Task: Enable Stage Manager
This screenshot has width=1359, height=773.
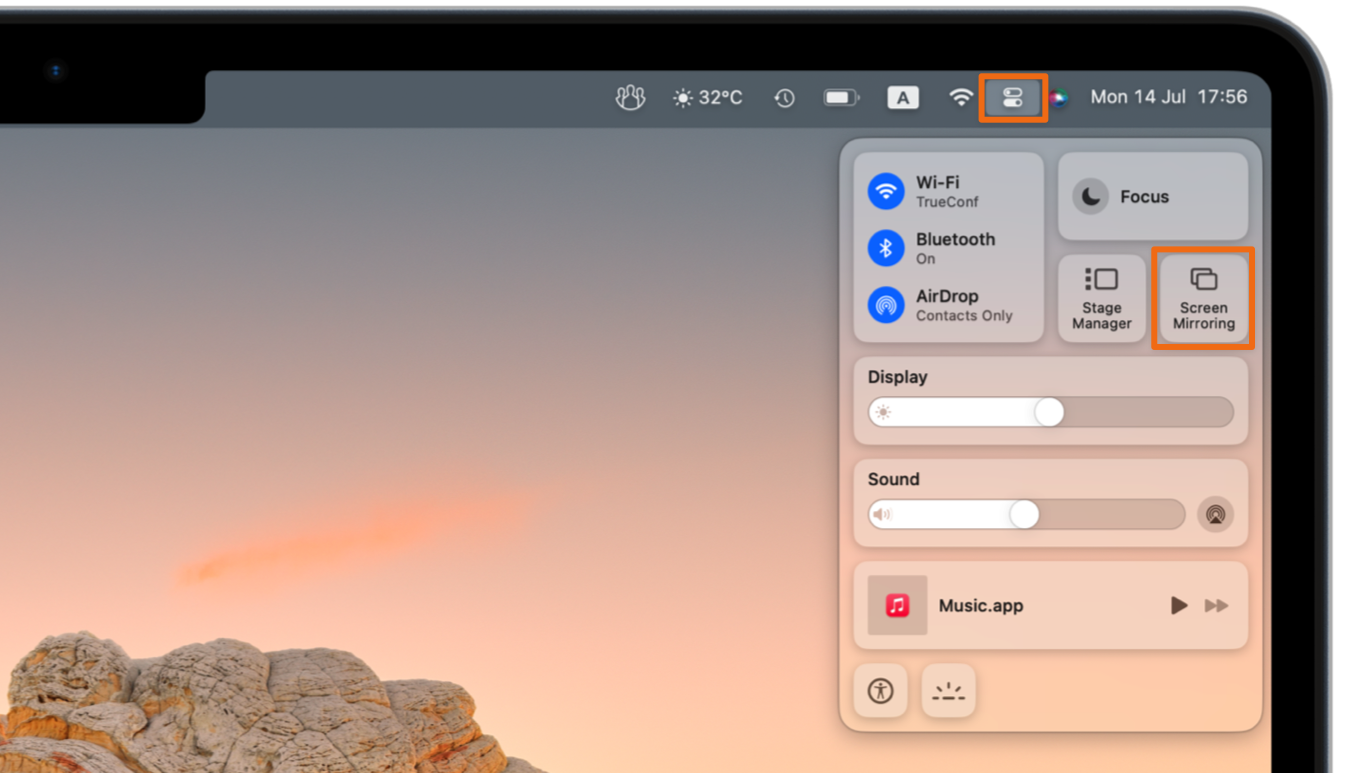Action: point(1102,299)
